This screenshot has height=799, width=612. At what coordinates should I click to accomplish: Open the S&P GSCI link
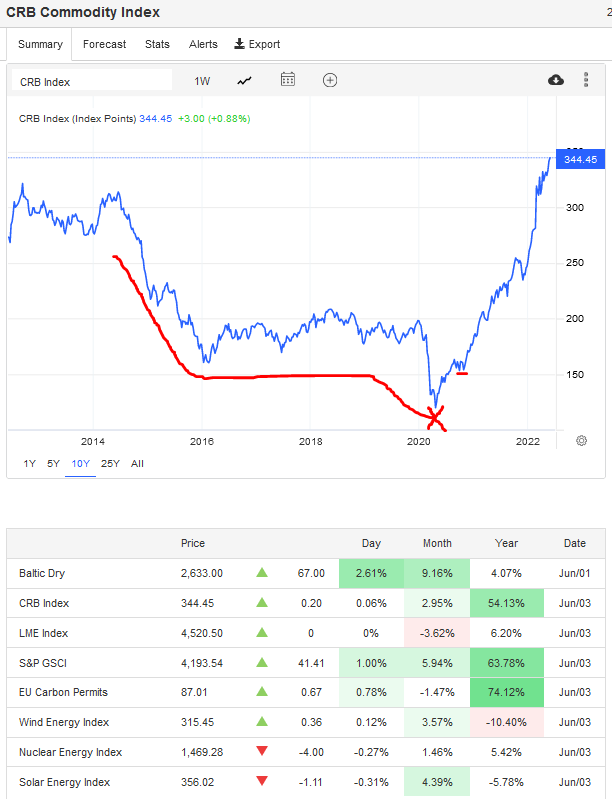coord(43,663)
